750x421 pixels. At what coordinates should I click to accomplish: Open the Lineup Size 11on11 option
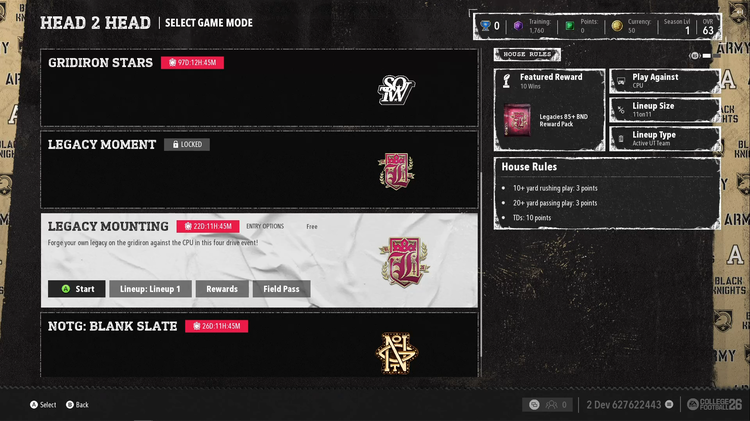point(665,110)
